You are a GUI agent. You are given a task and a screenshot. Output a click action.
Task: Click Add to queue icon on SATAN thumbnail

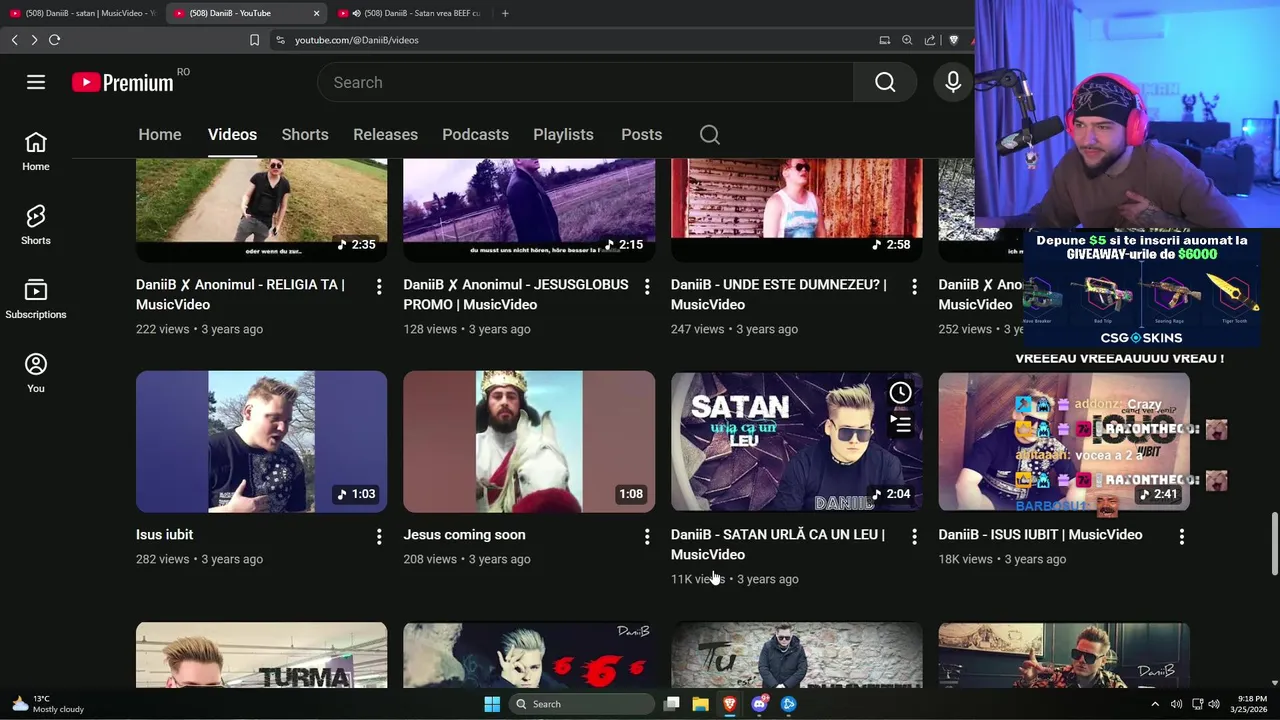[901, 425]
